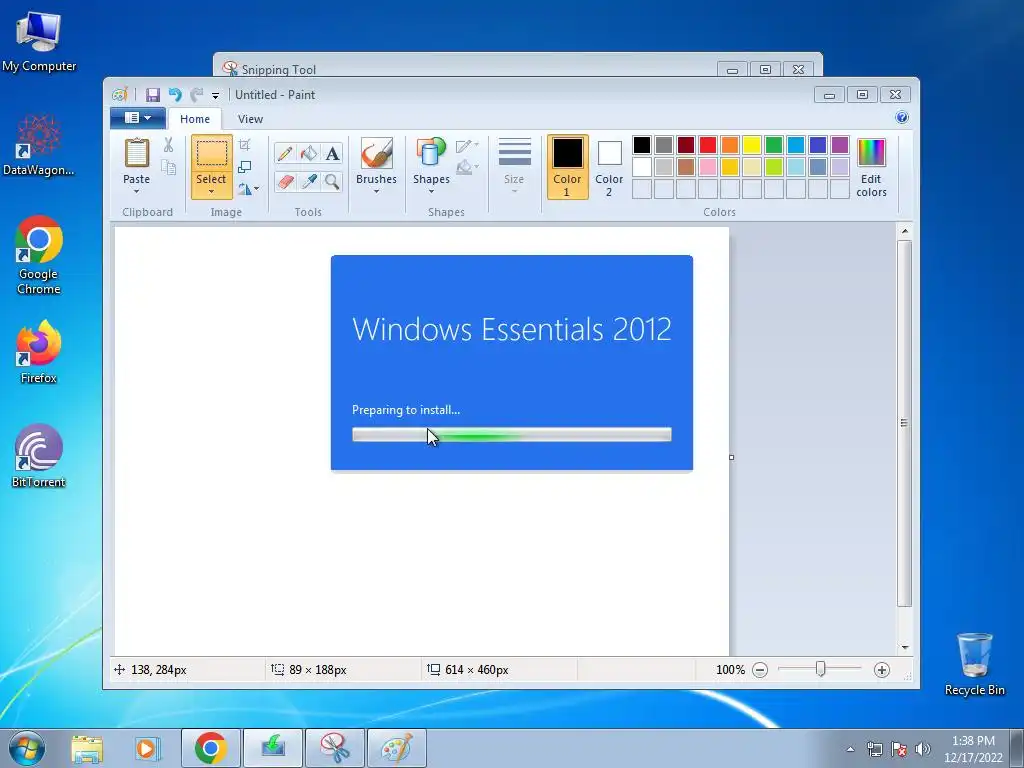Select Color 1 foreground button
This screenshot has width=1024, height=768.
click(x=568, y=167)
